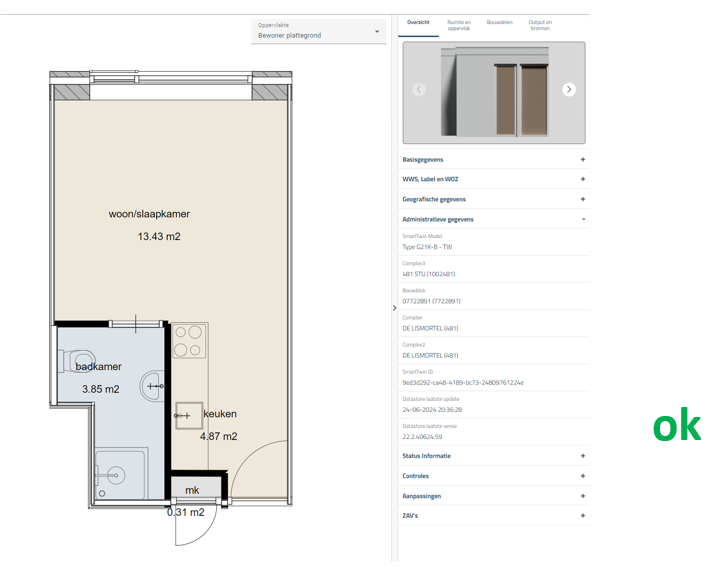Click the bathroom washbasin symbol

point(154,386)
